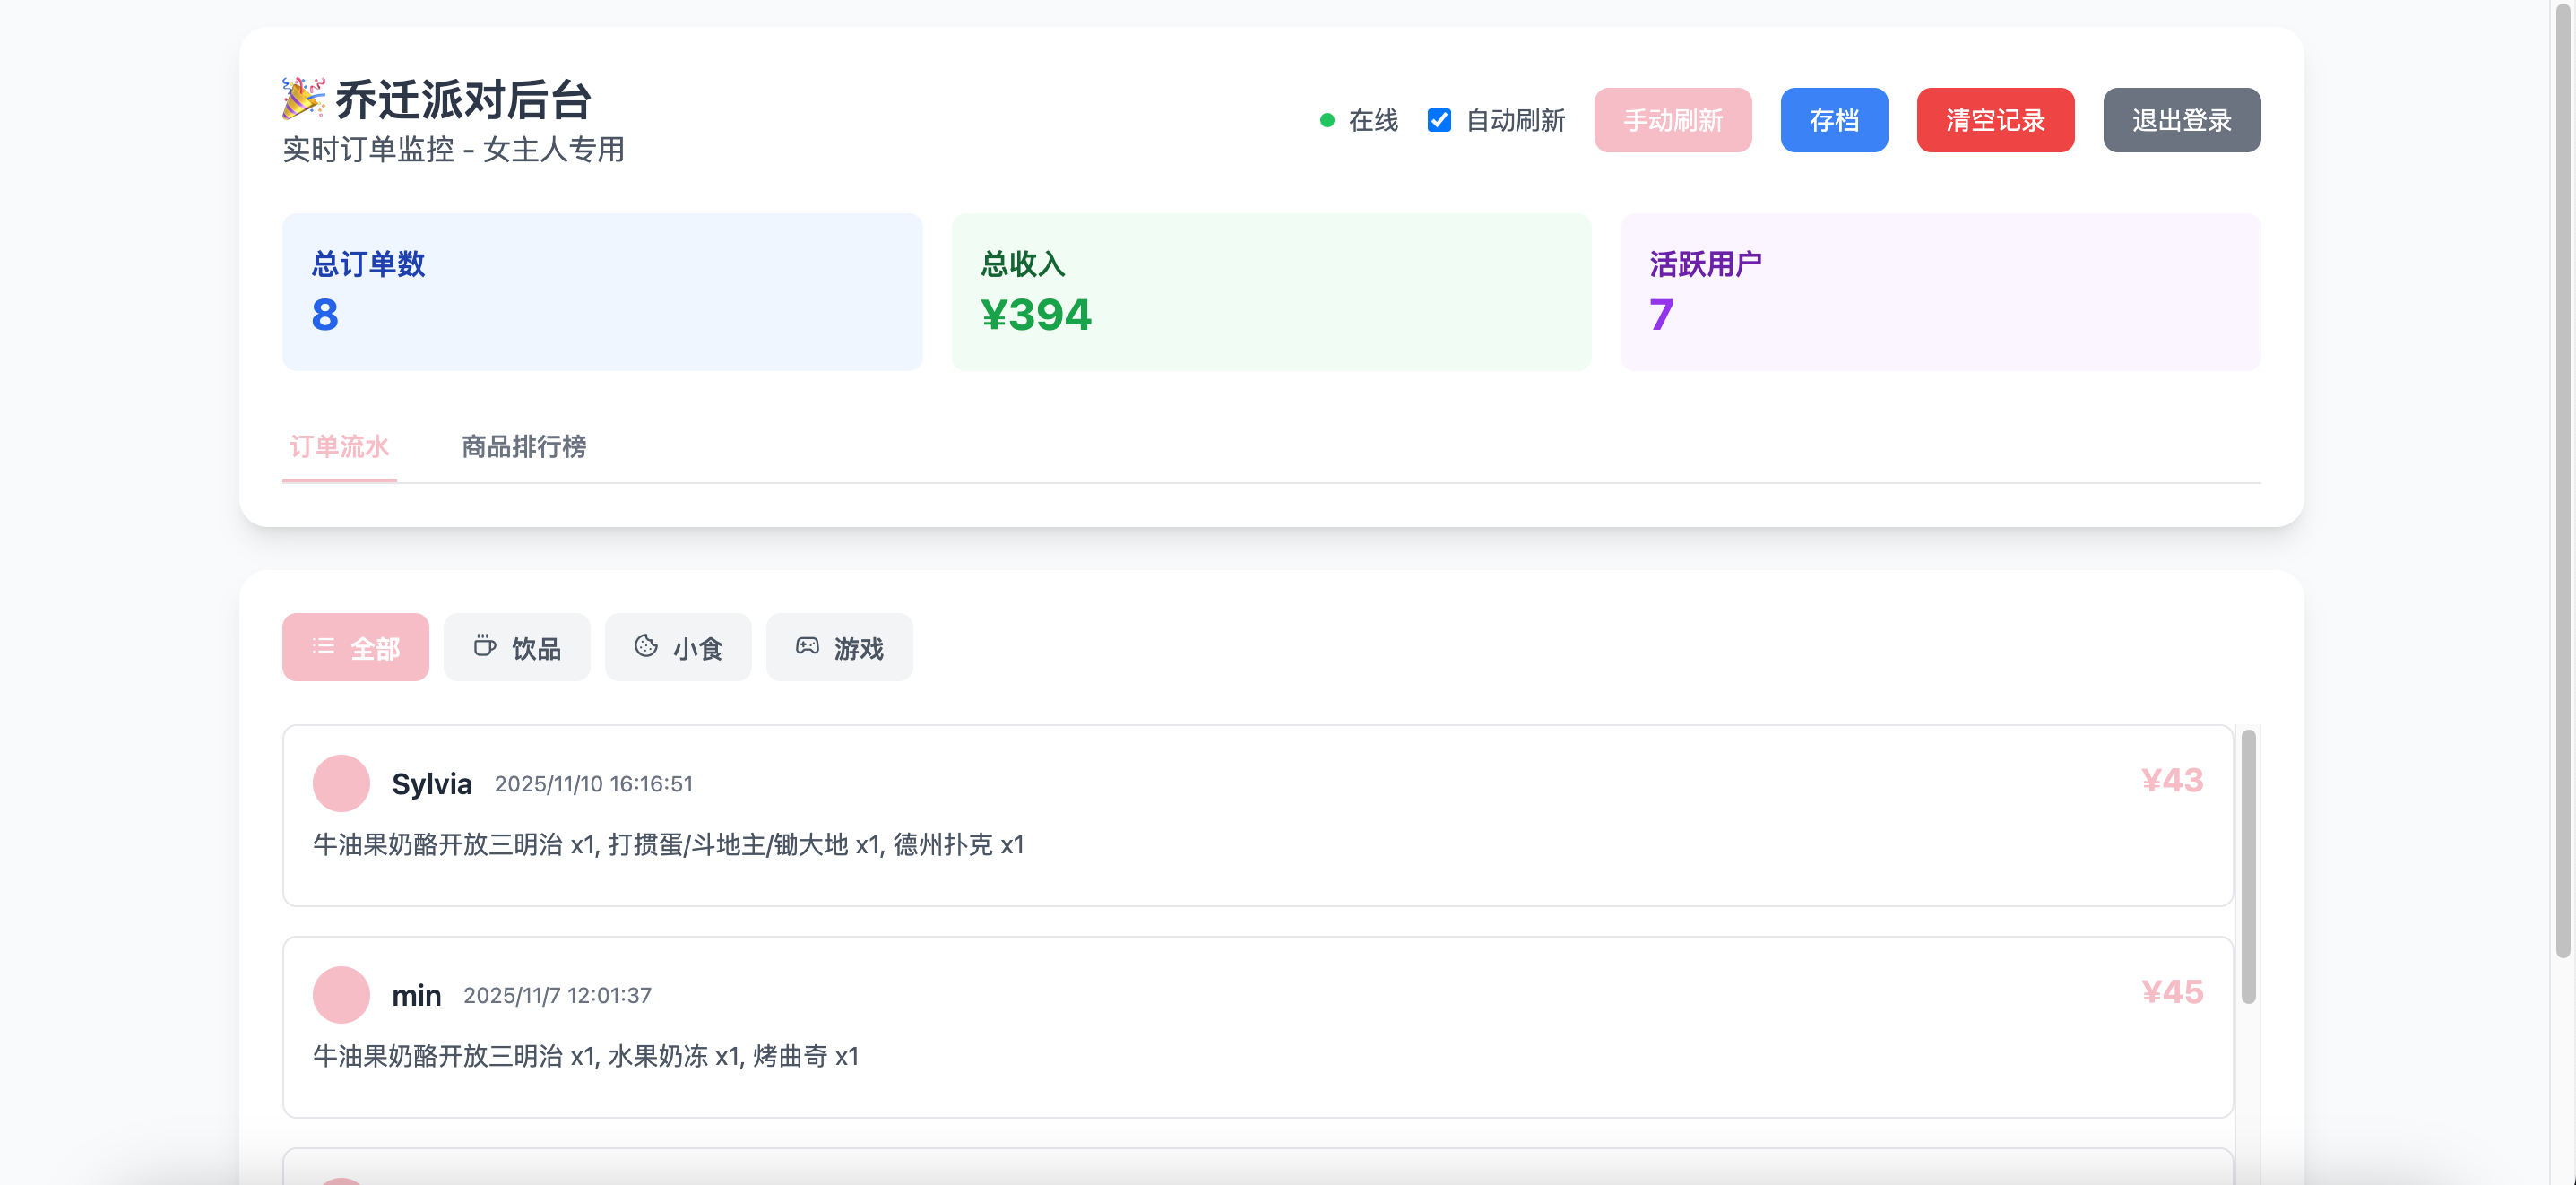Click the blue 存档 button
The width and height of the screenshot is (2576, 1185).
pyautogui.click(x=1833, y=120)
